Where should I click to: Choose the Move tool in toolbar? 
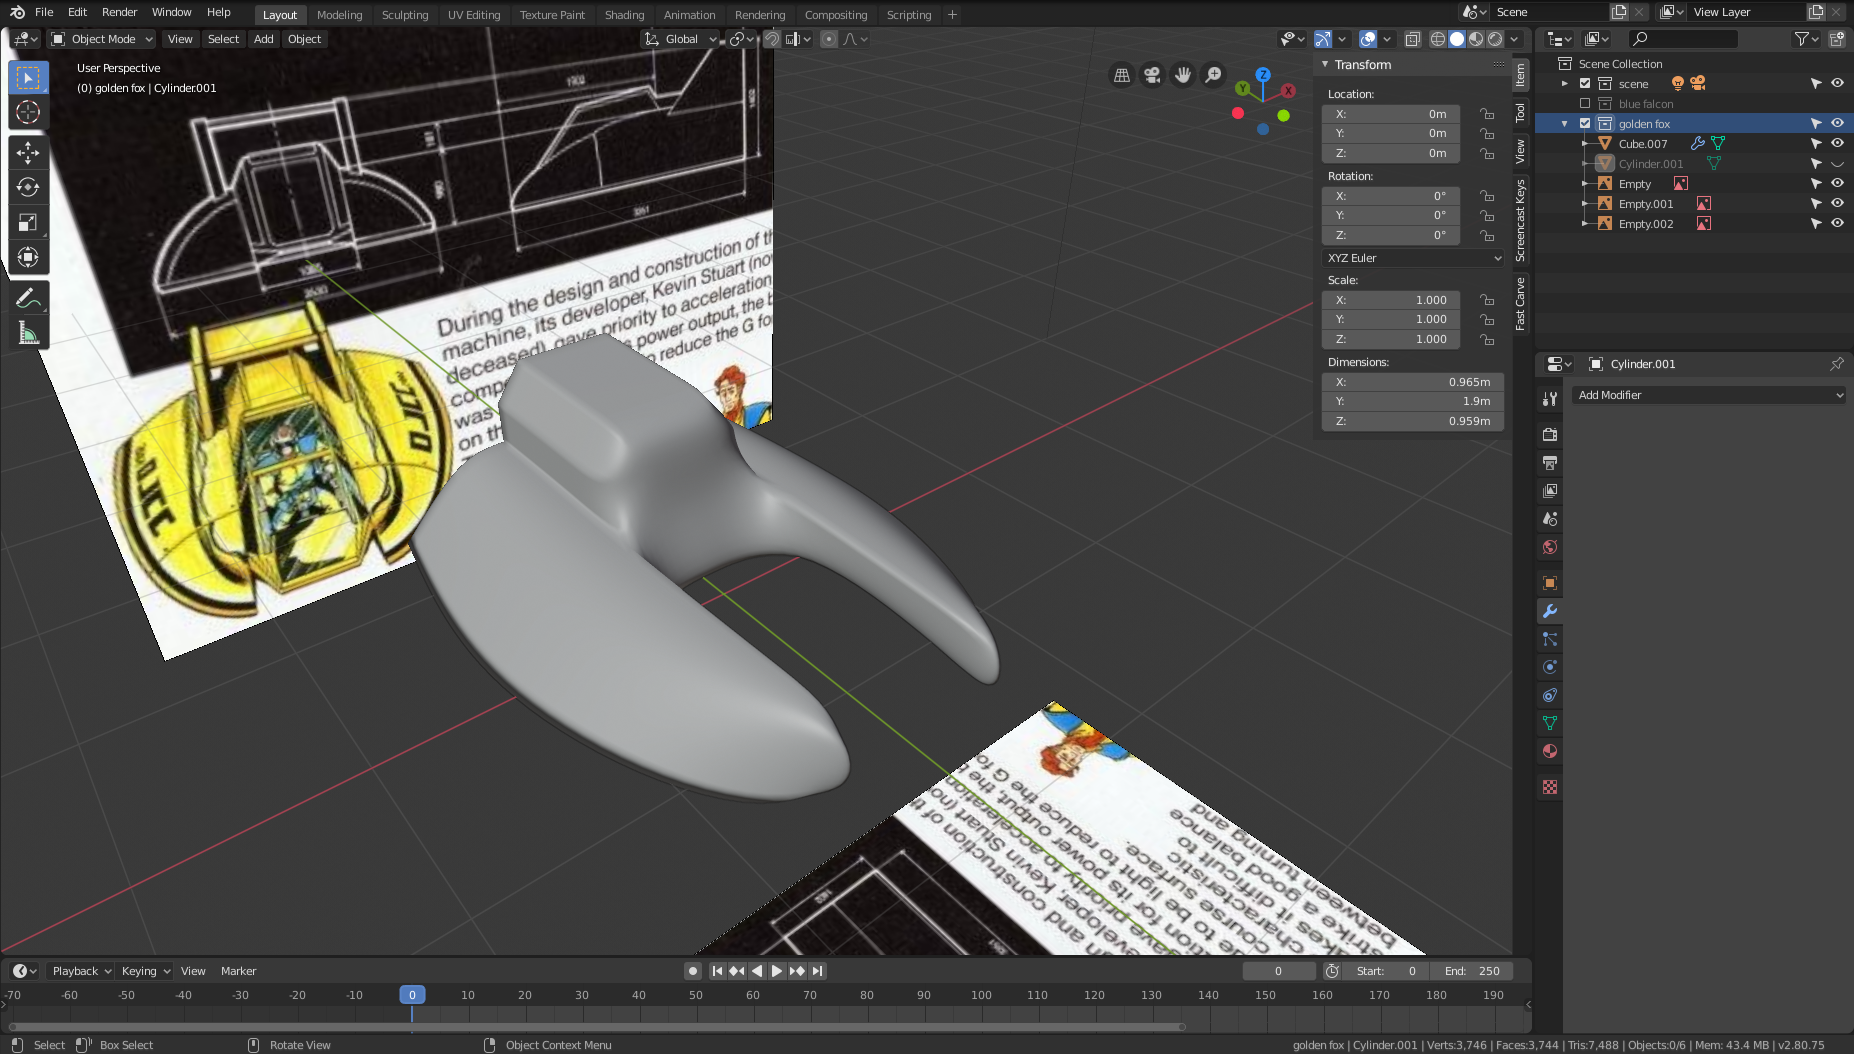click(x=28, y=152)
